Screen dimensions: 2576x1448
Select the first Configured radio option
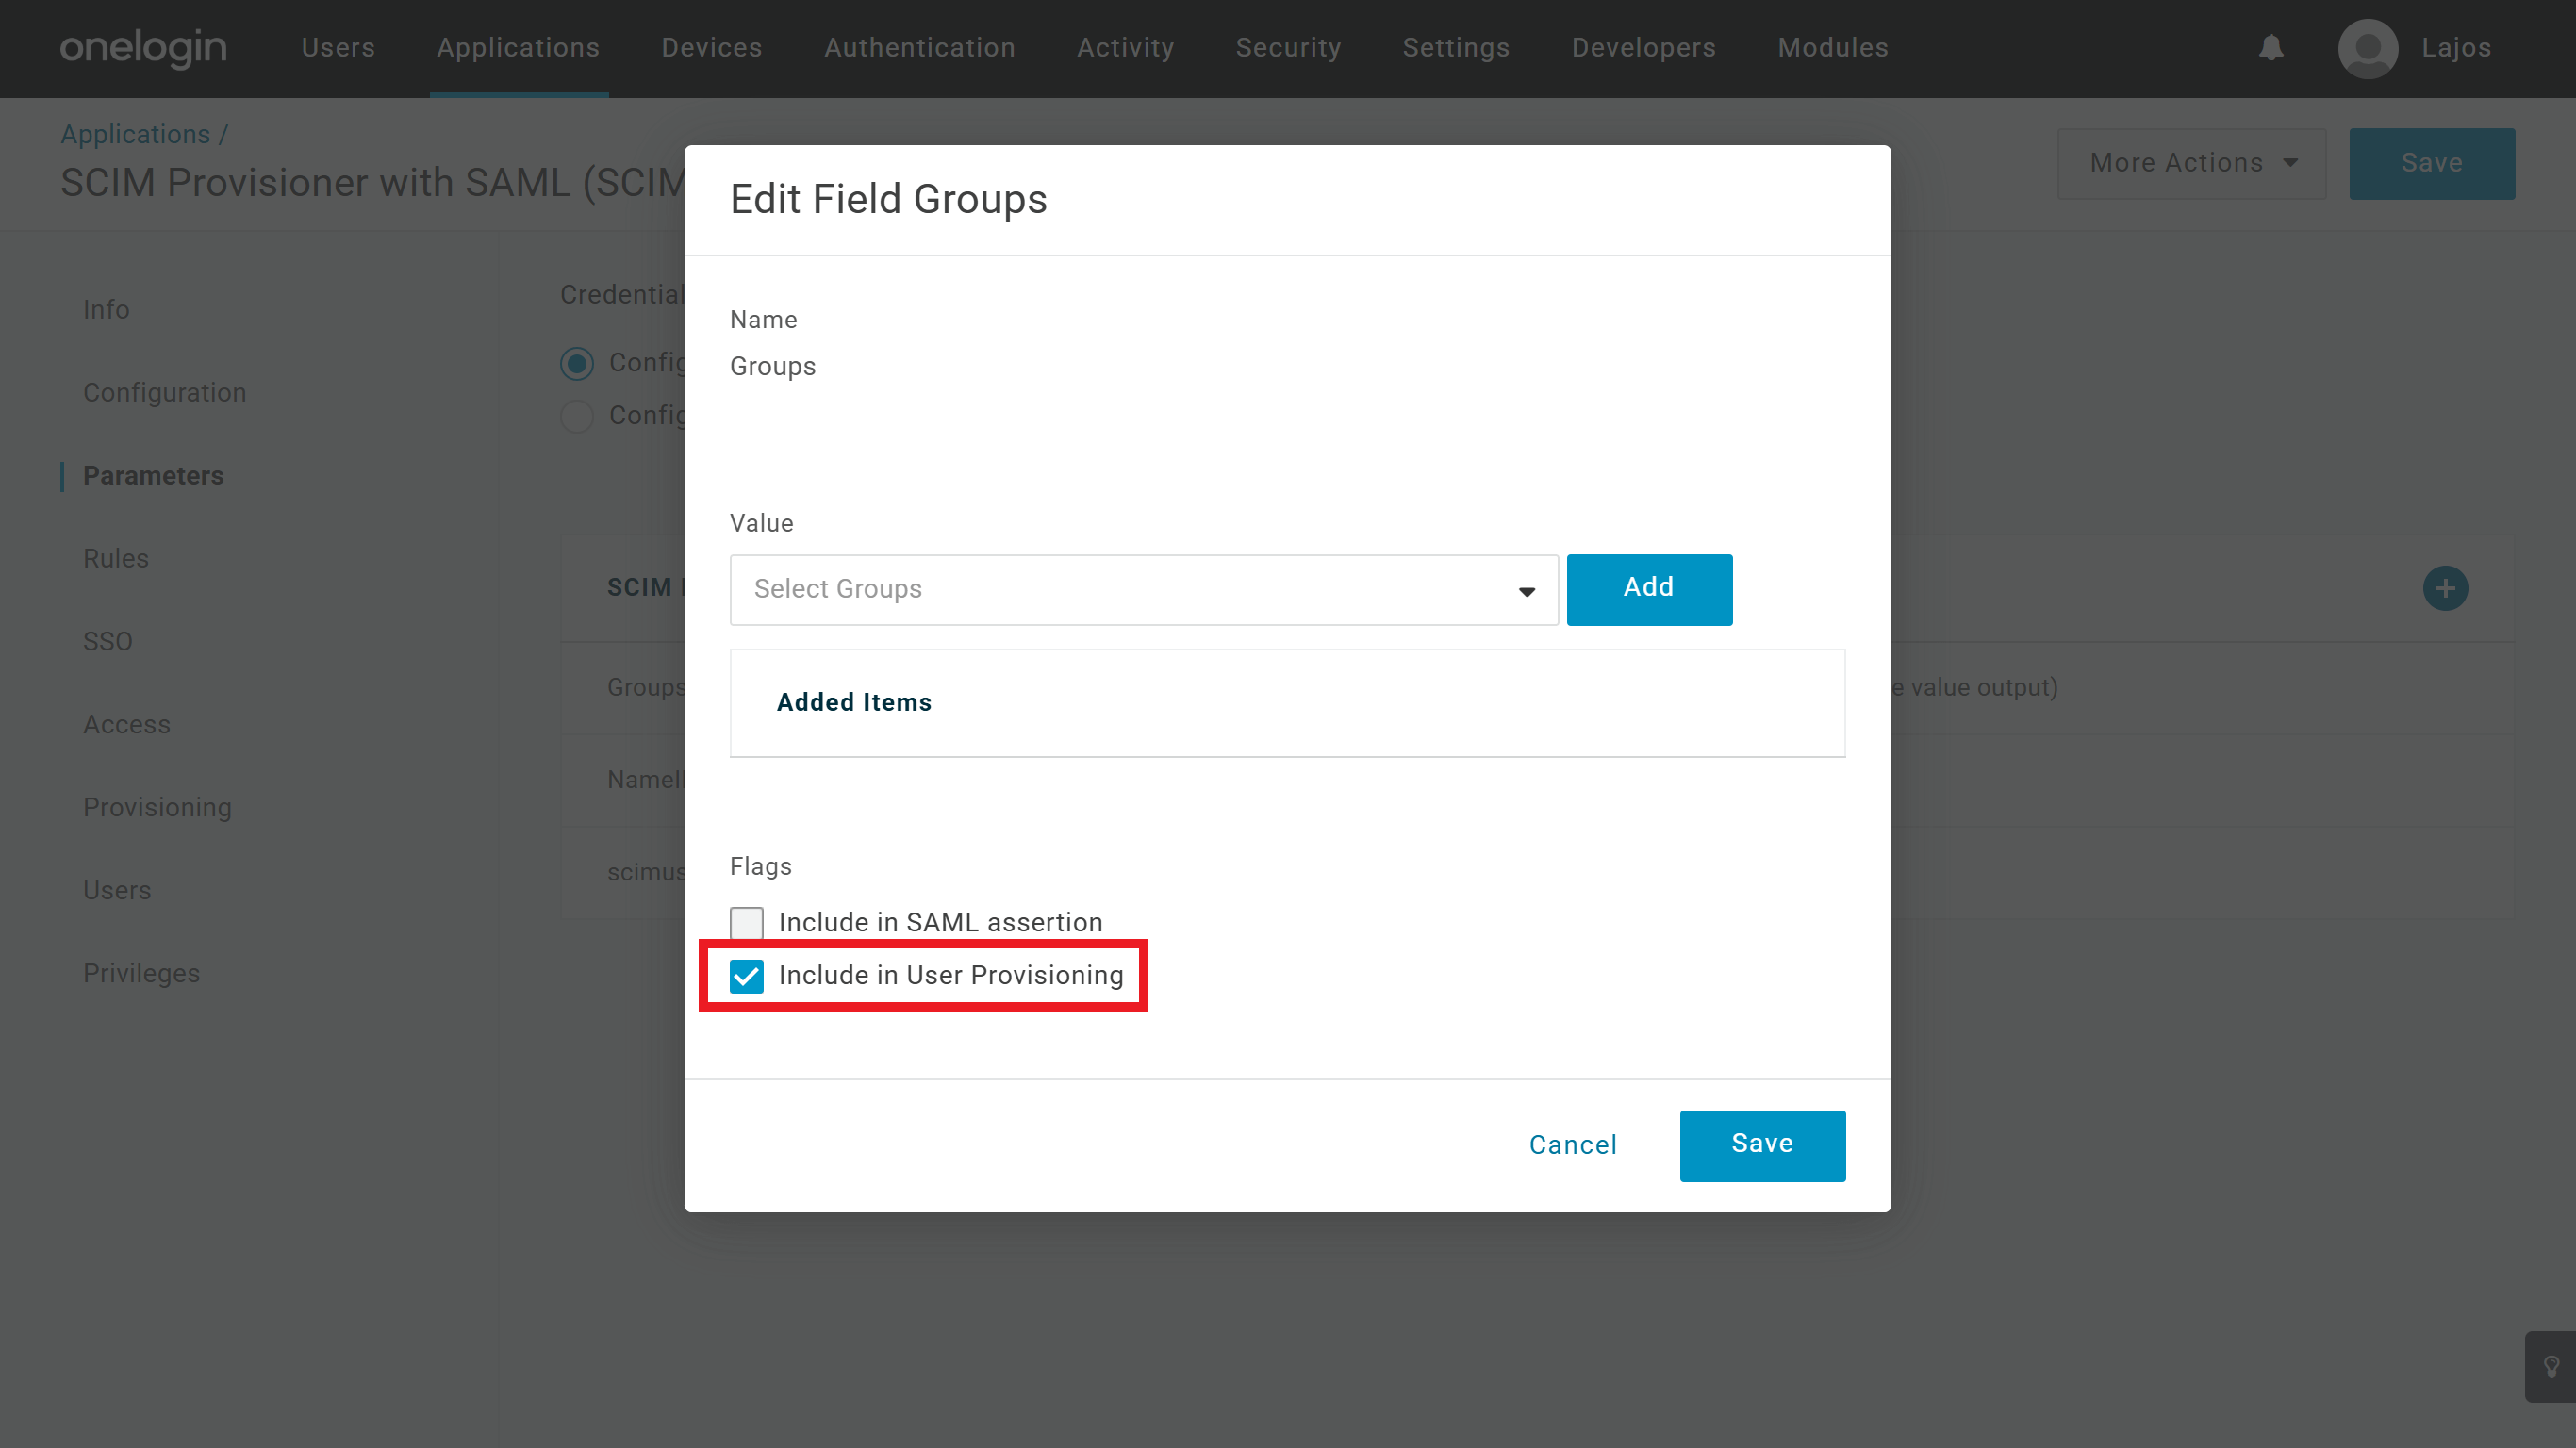click(577, 363)
